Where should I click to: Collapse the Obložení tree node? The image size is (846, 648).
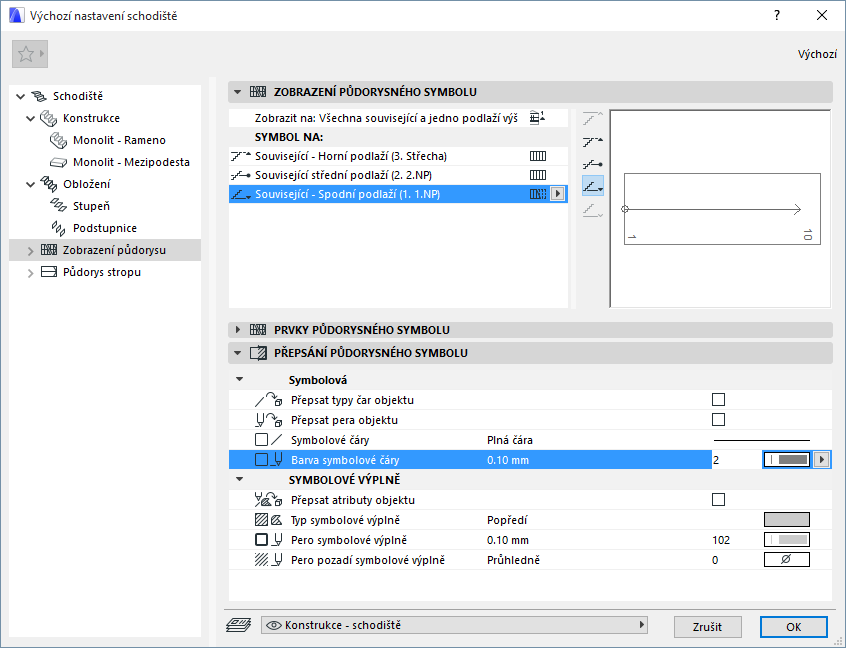pos(30,185)
